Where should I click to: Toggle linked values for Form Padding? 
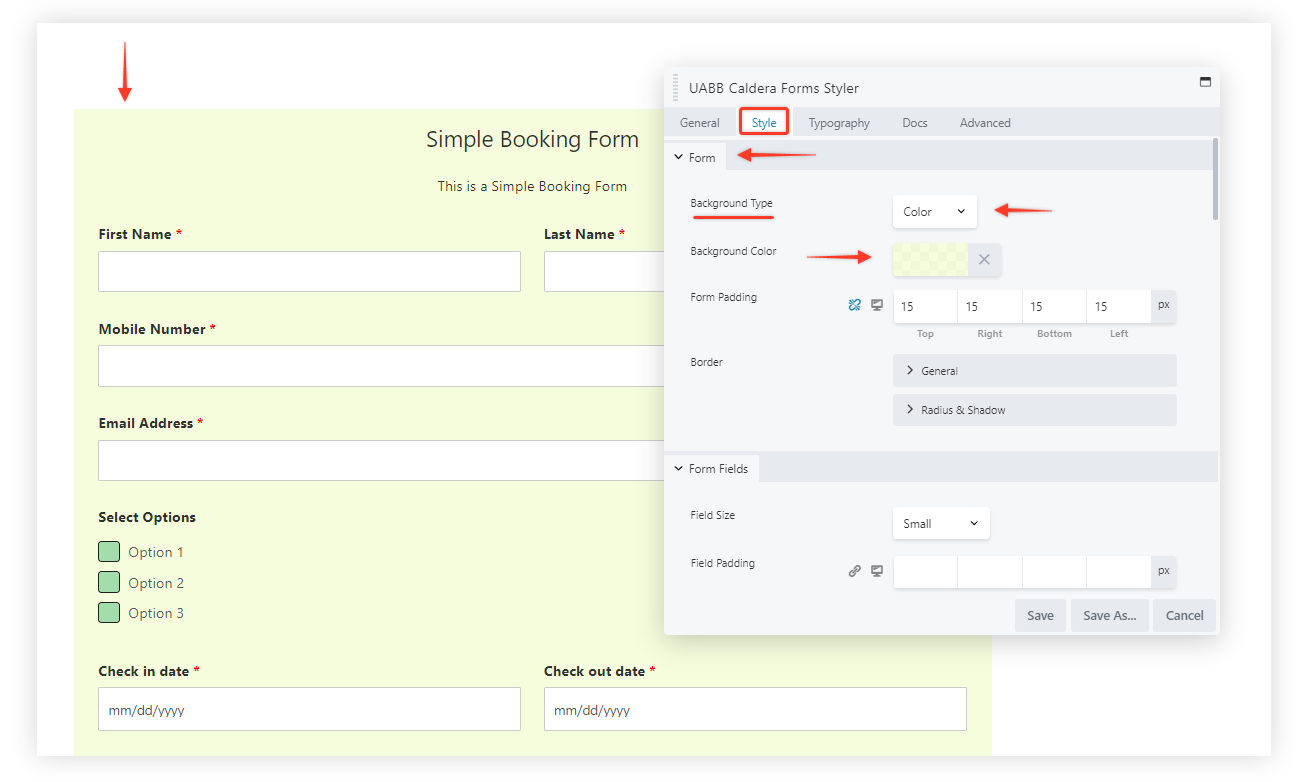pyautogui.click(x=854, y=305)
